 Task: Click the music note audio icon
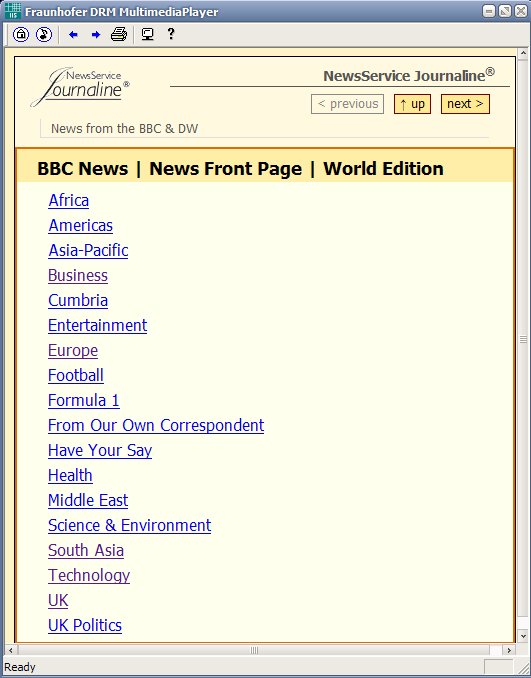point(44,34)
